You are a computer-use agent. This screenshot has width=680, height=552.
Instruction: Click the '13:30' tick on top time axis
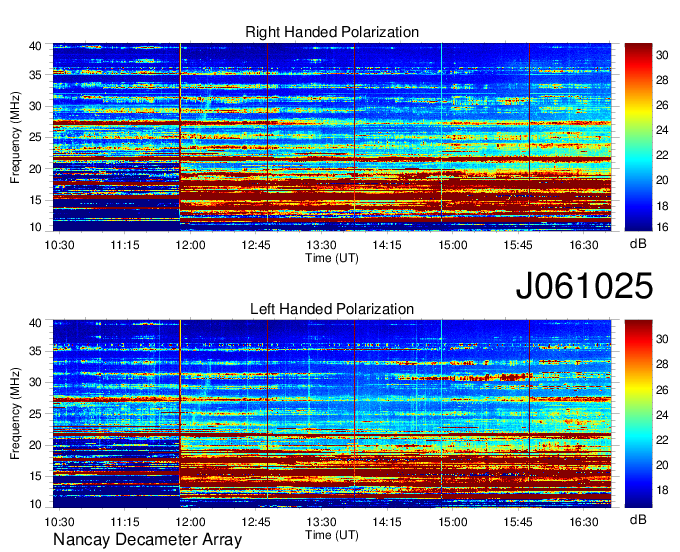pos(321,245)
